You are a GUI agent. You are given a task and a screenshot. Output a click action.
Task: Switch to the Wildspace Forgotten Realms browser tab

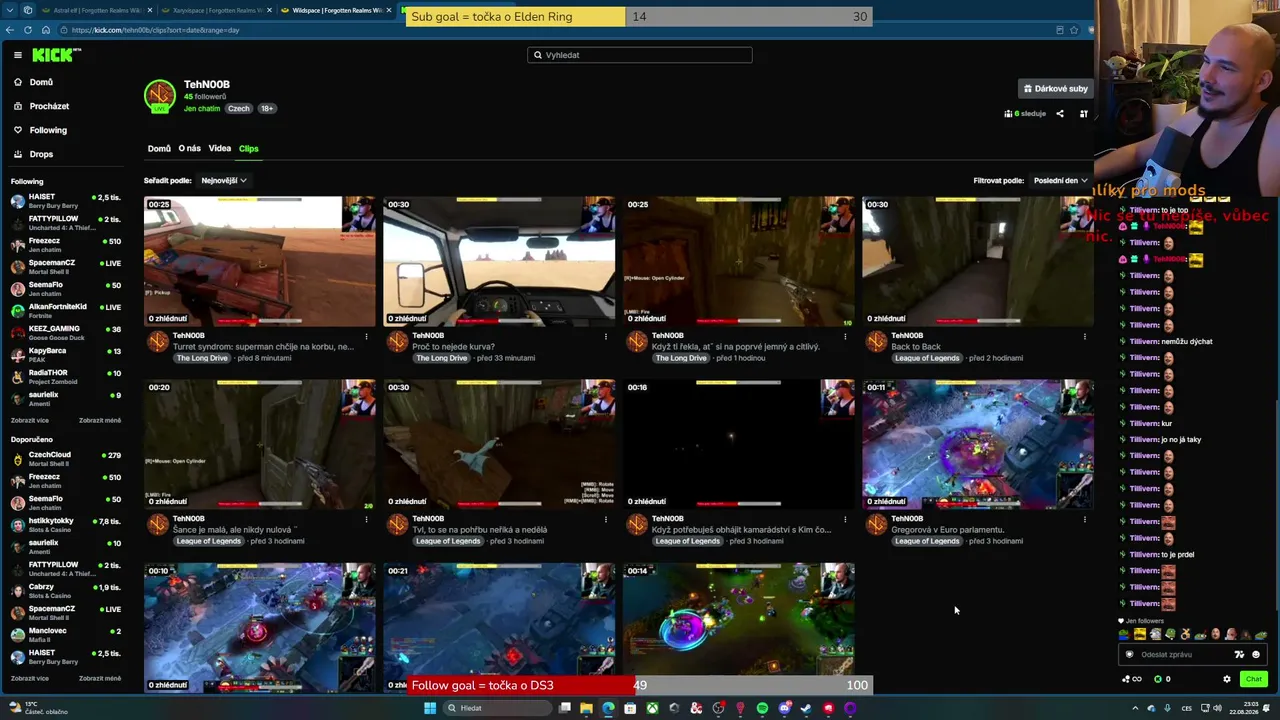point(335,10)
